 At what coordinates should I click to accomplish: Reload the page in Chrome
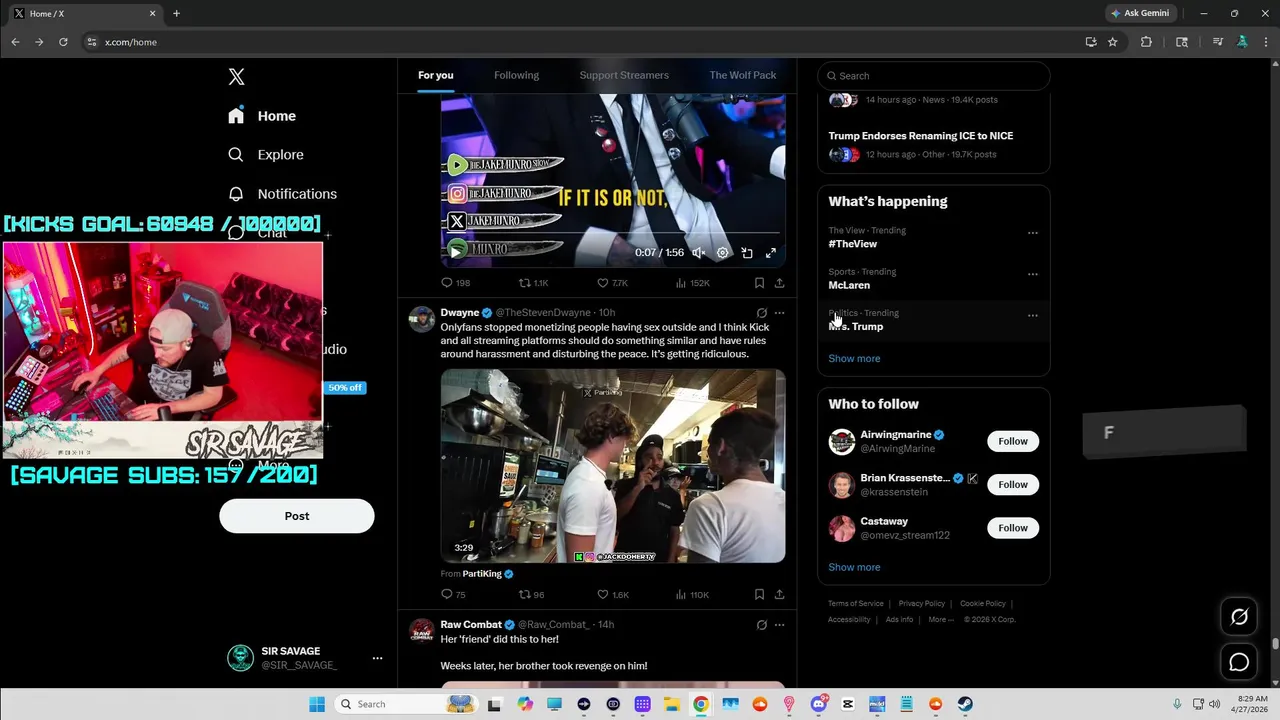click(63, 42)
